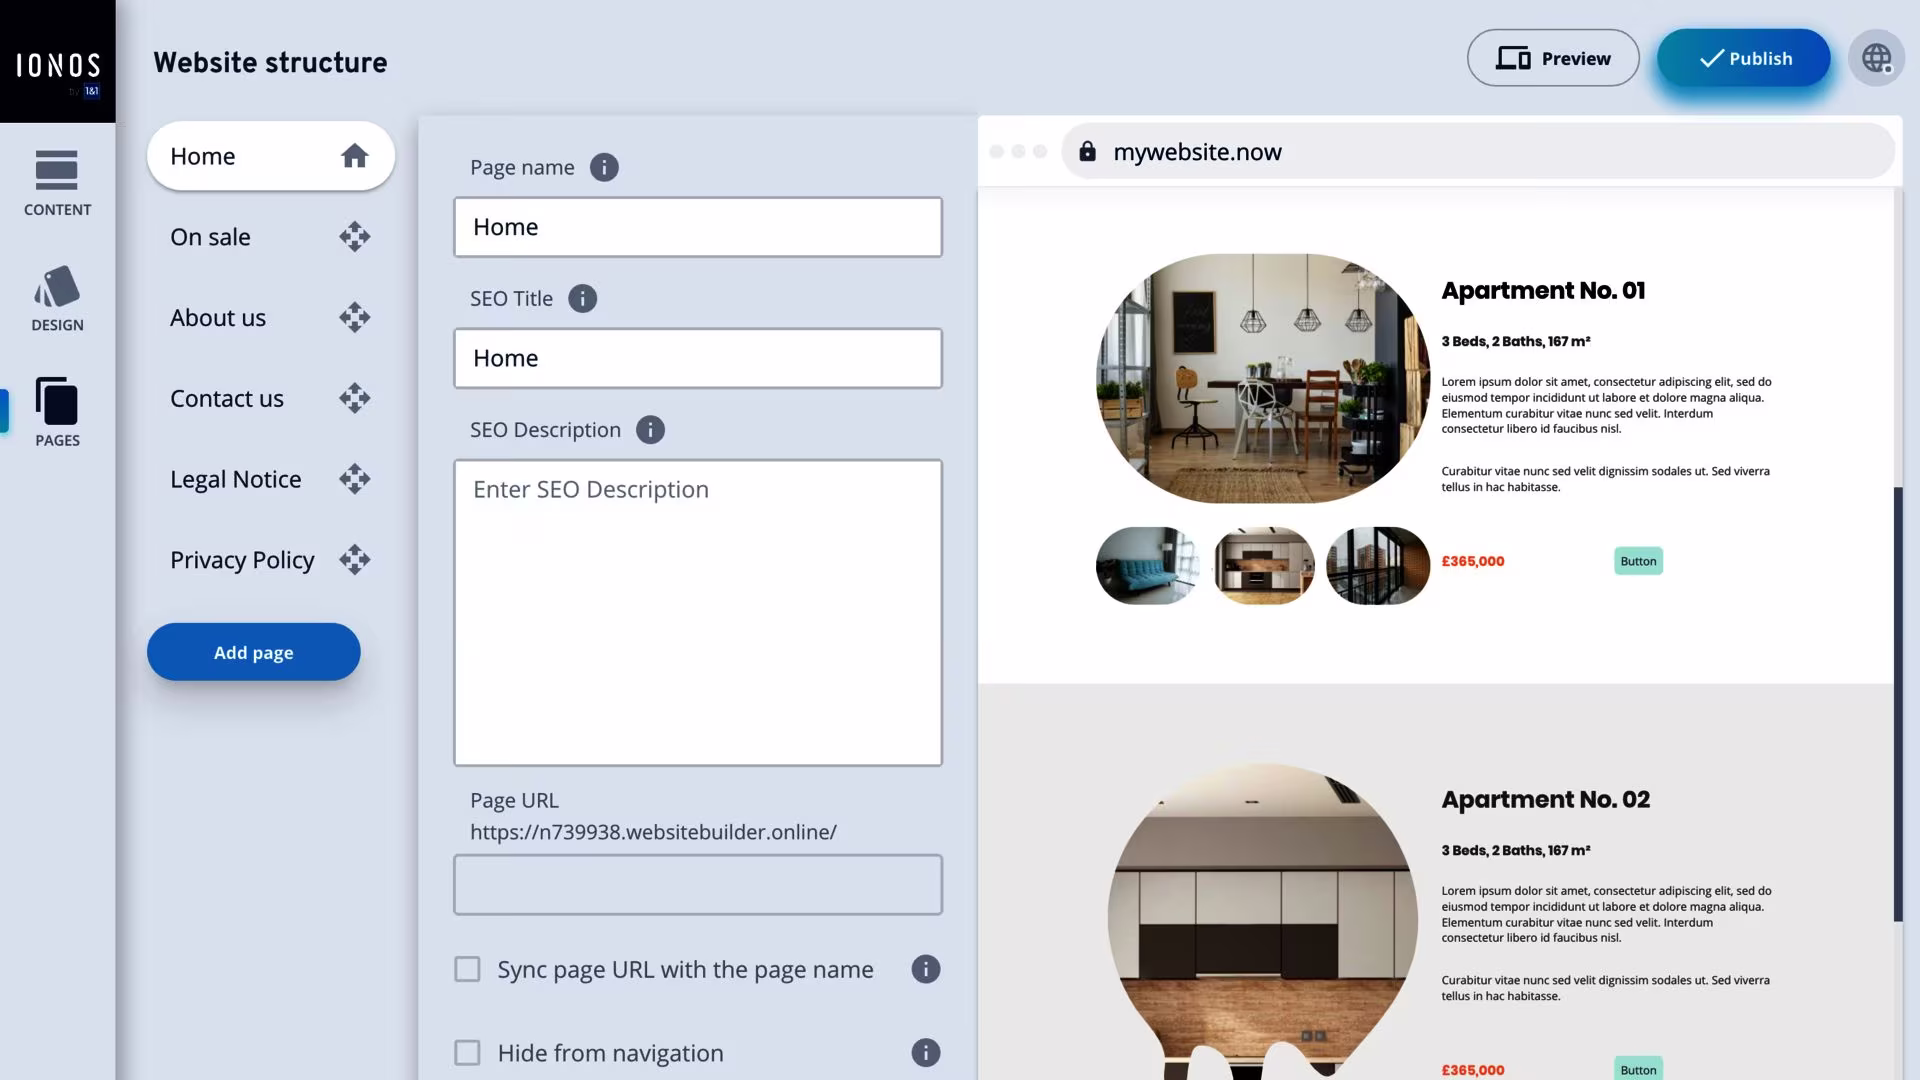Open the Pages sidebar section
The image size is (1920, 1080).
pos(57,413)
